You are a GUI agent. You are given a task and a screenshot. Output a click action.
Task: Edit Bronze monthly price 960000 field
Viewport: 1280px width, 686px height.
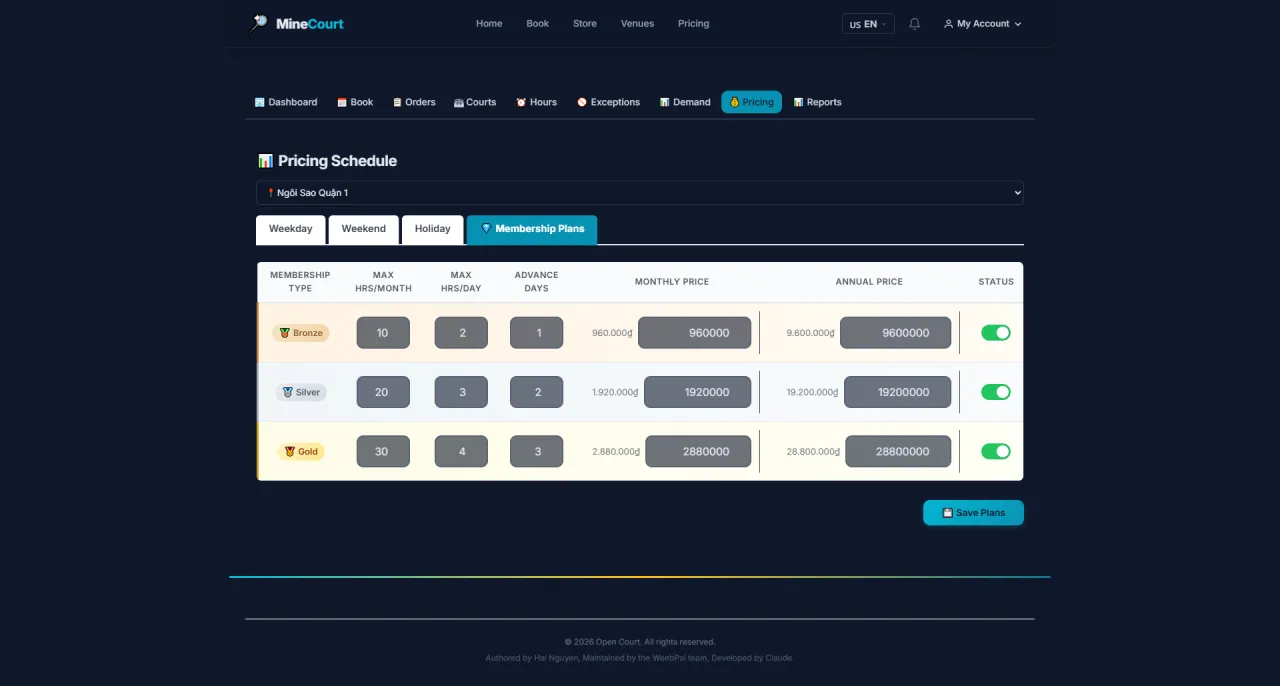click(695, 333)
